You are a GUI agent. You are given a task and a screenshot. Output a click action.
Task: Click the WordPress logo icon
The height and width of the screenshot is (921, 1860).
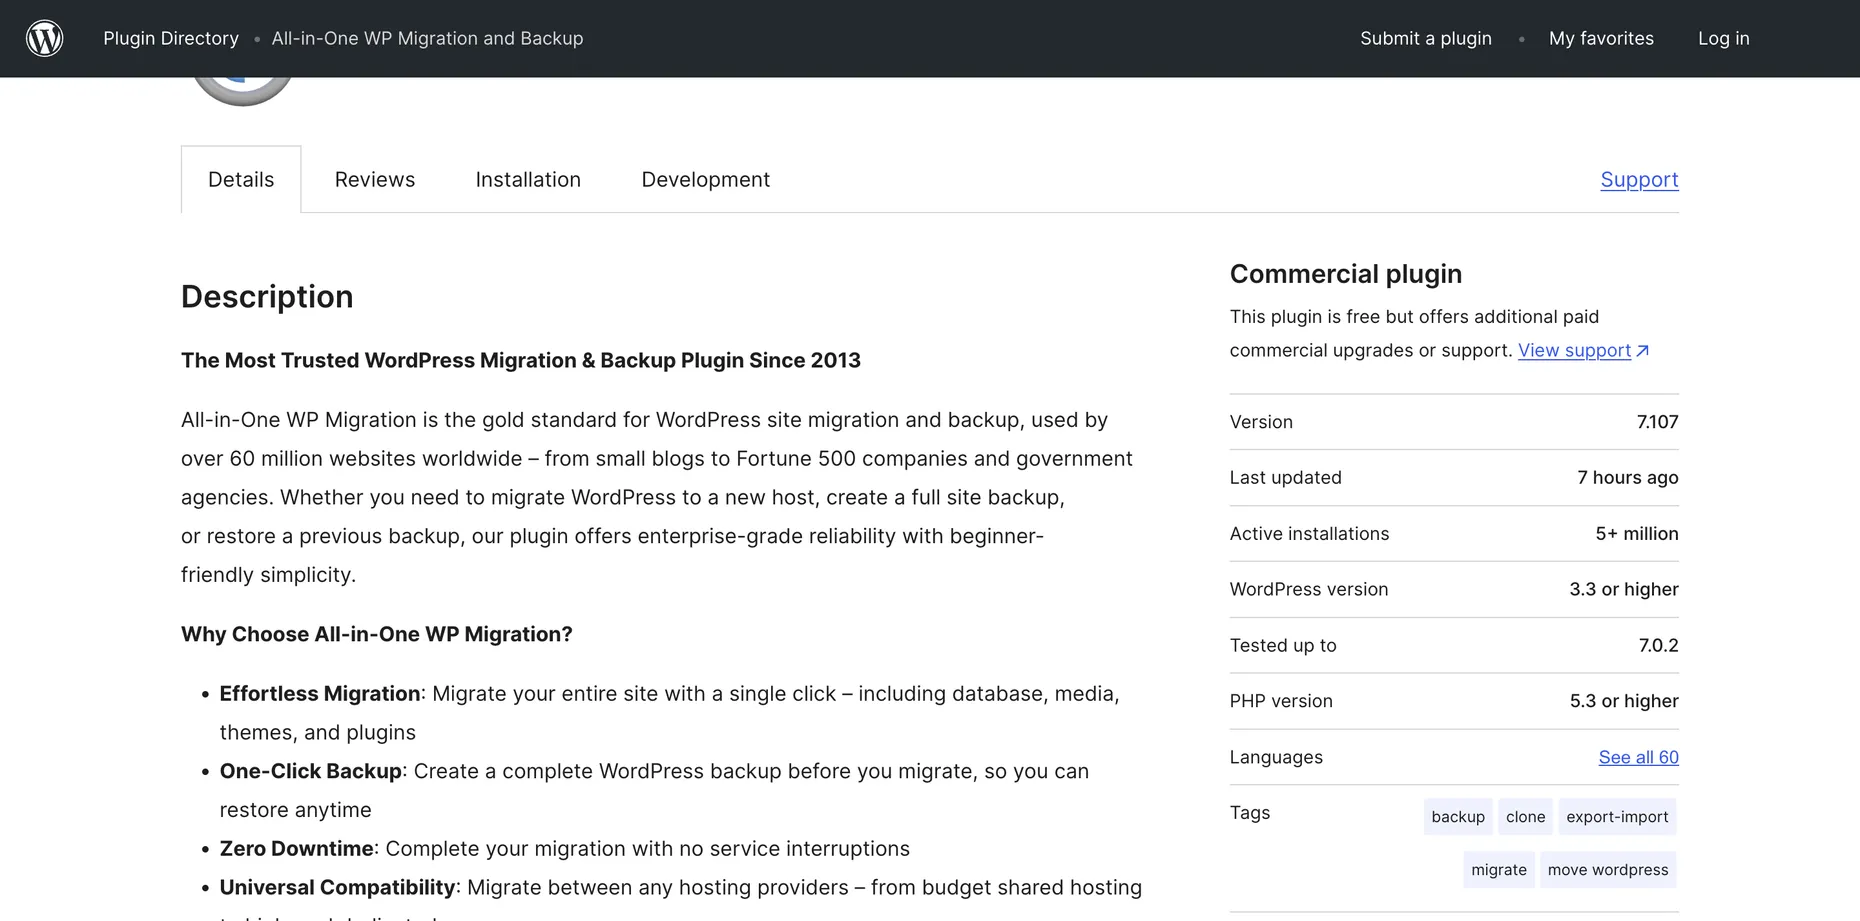(44, 38)
